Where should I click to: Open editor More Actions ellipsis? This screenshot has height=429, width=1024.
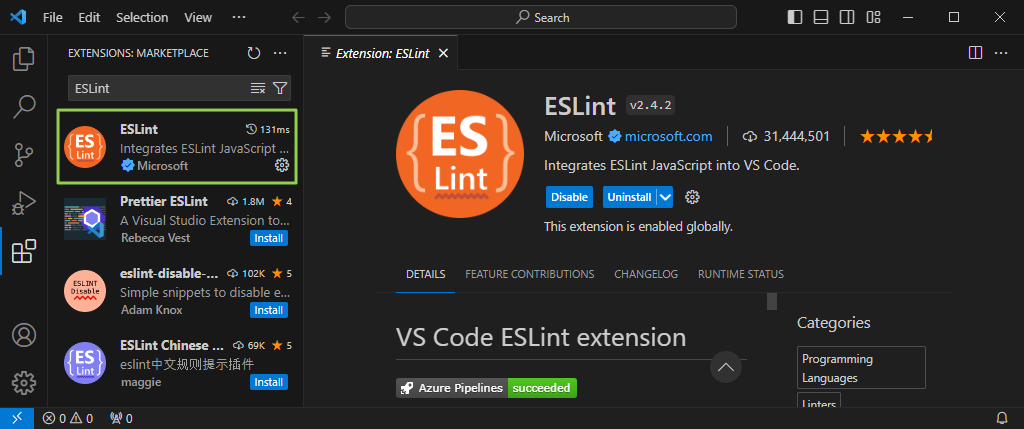coord(1000,53)
